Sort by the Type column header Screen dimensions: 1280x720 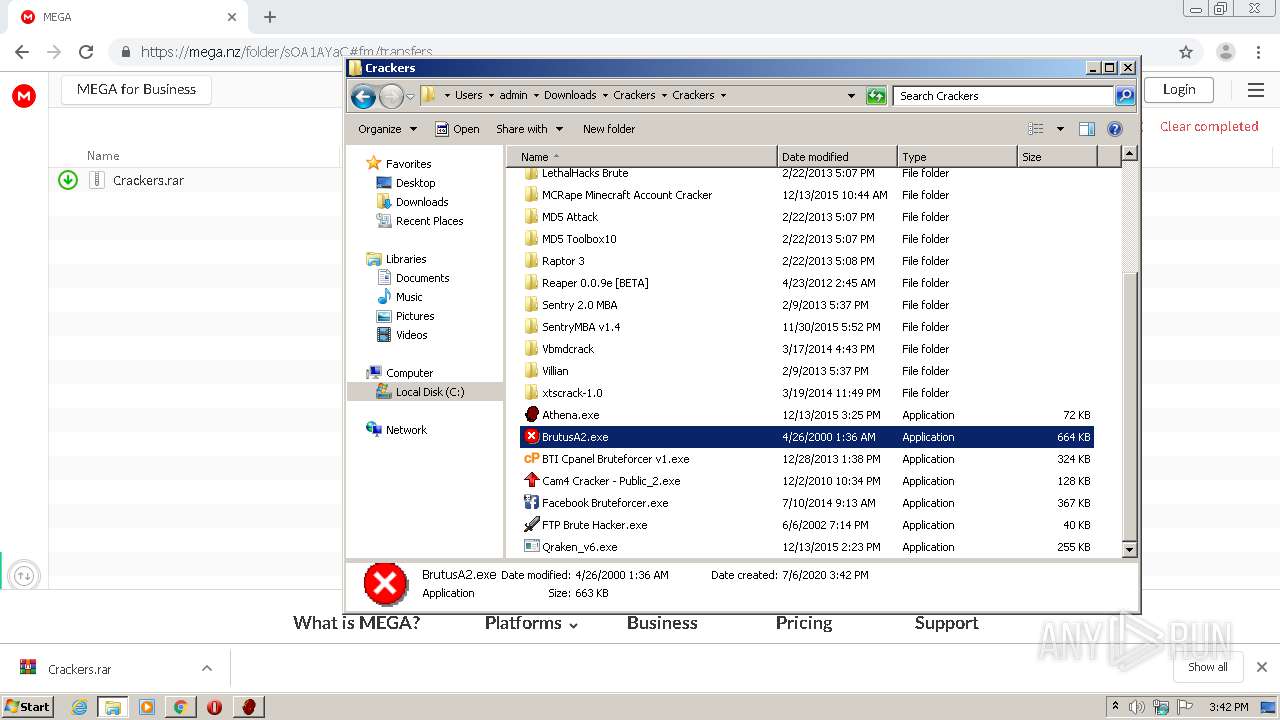[x=957, y=157]
